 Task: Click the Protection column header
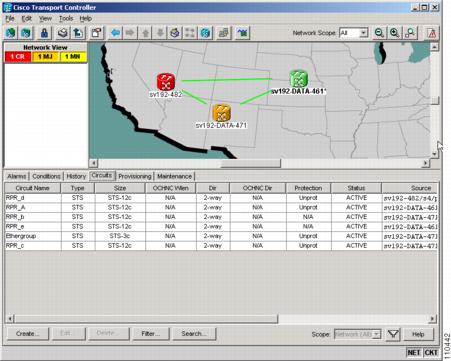pos(308,188)
